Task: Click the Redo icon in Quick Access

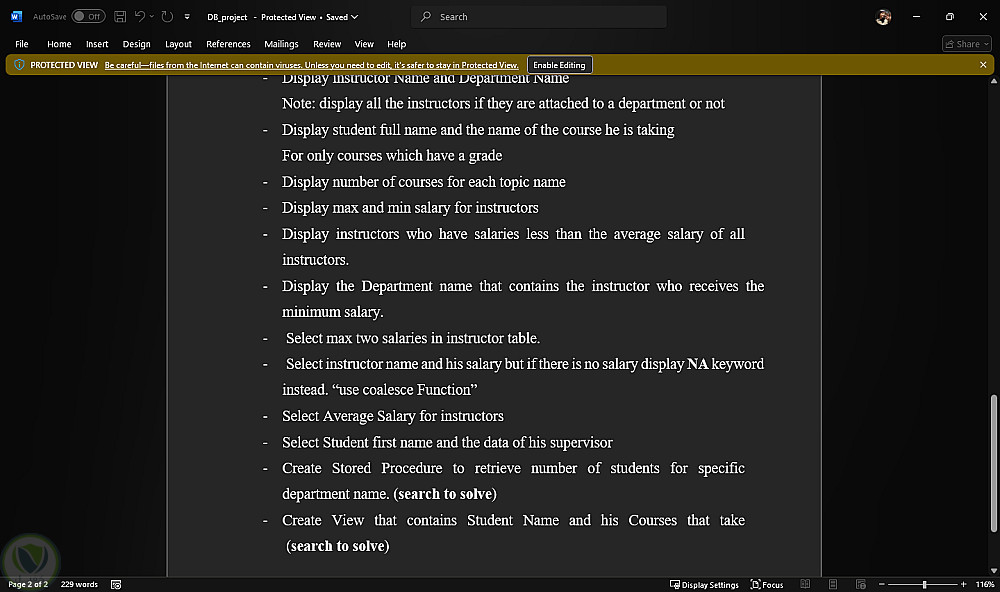Action: (167, 17)
